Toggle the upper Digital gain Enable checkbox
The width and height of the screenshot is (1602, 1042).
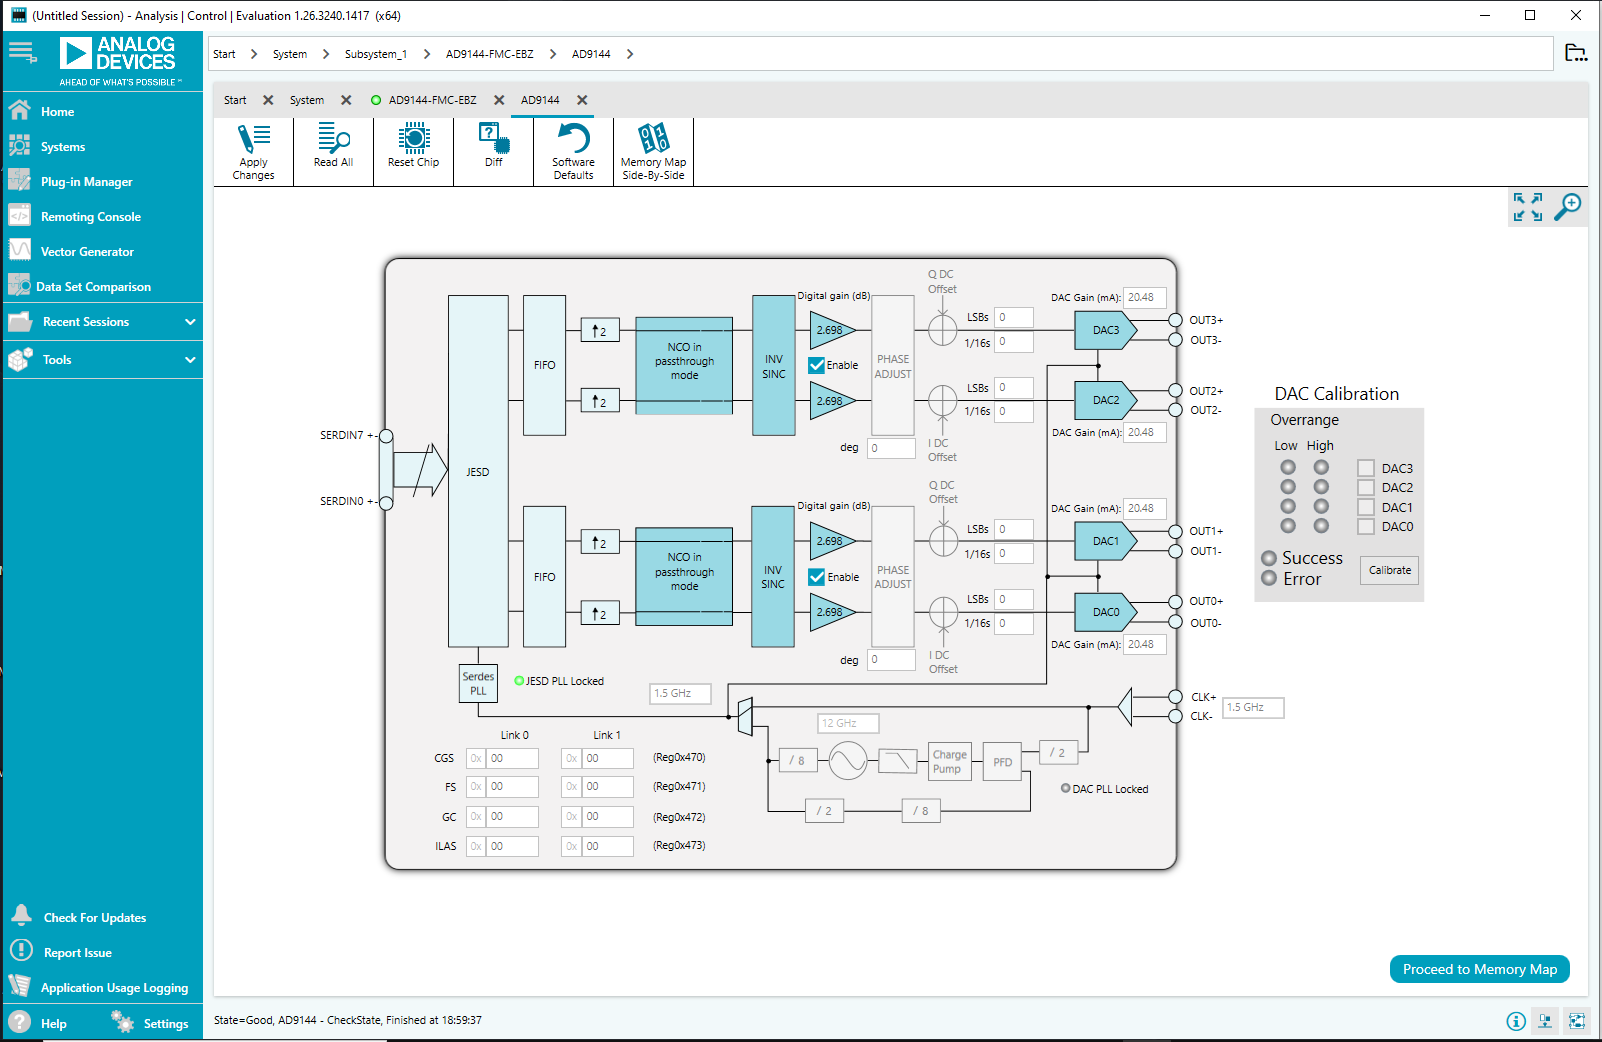pyautogui.click(x=817, y=366)
